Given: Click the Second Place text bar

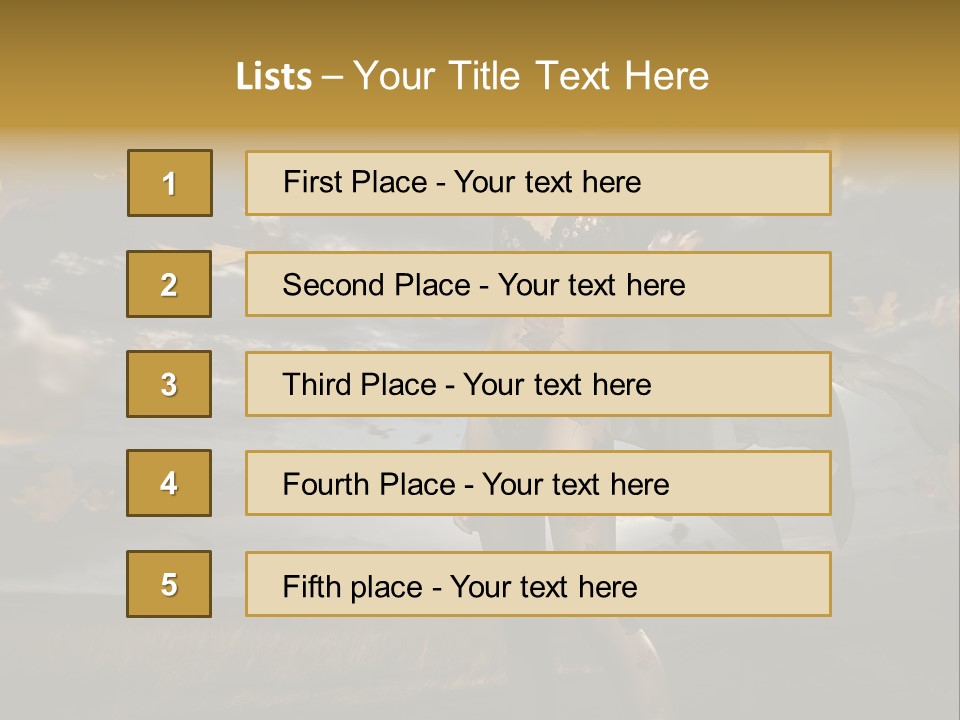Looking at the screenshot, I should [538, 284].
